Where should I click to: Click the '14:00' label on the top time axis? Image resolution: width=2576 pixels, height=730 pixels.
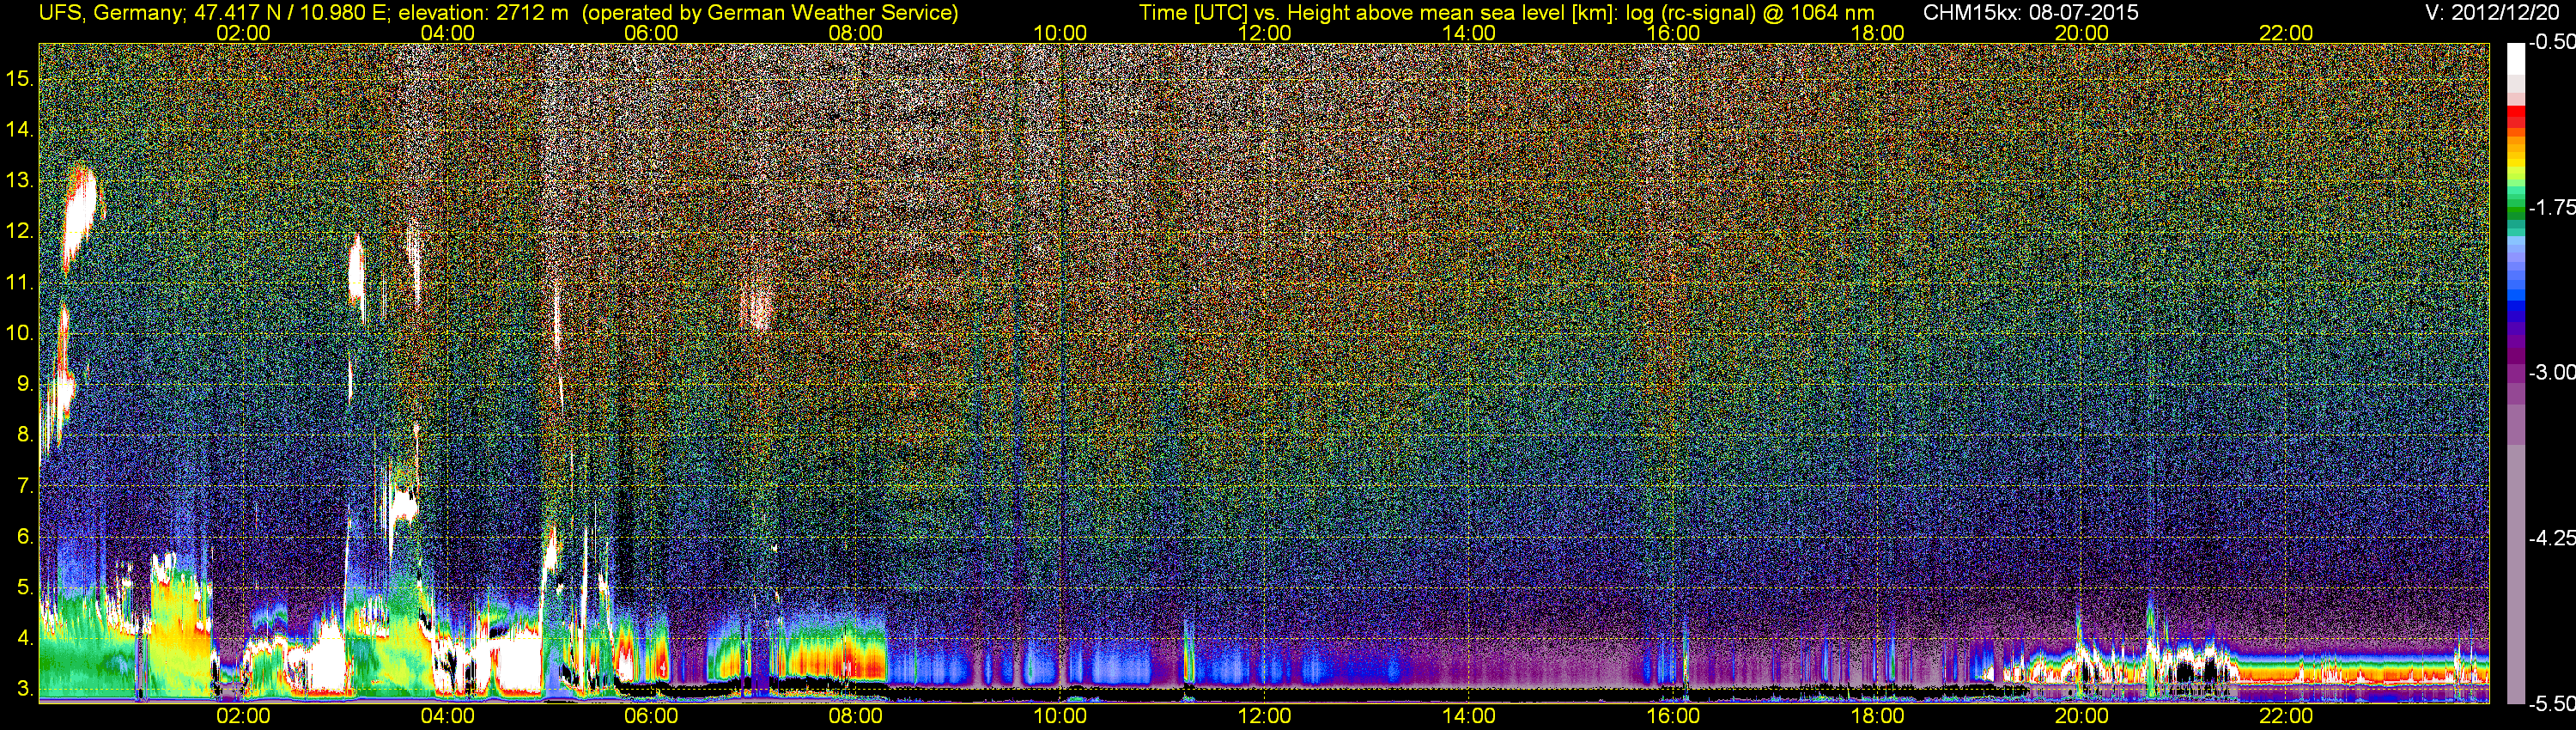tap(1469, 33)
